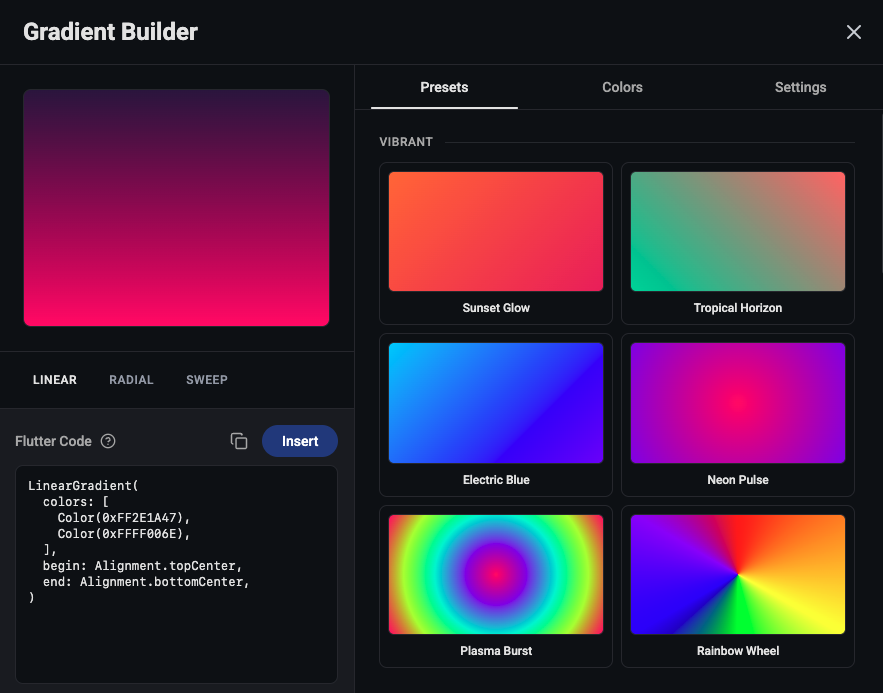Switch to the Colors tab
883x693 pixels.
(622, 87)
